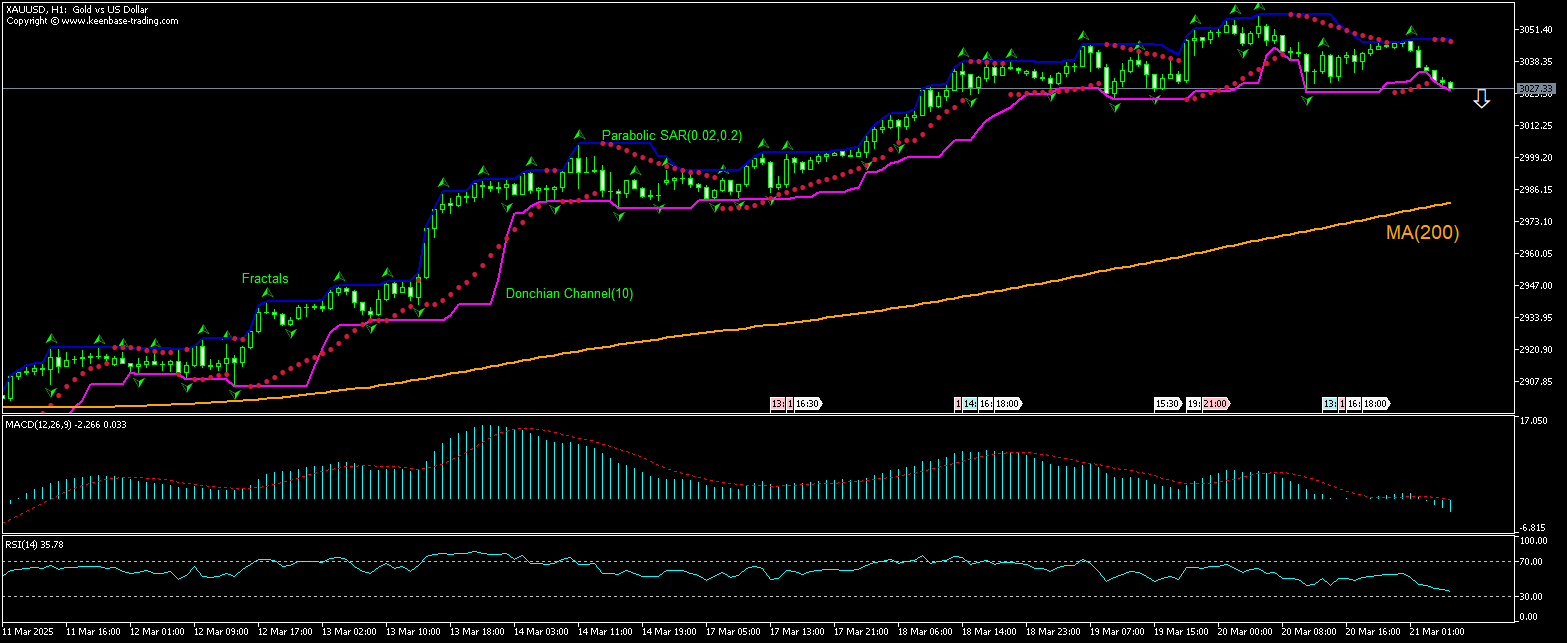The height and width of the screenshot is (643, 1567).
Task: Click the Donchian Channel(10) label
Action: (569, 294)
